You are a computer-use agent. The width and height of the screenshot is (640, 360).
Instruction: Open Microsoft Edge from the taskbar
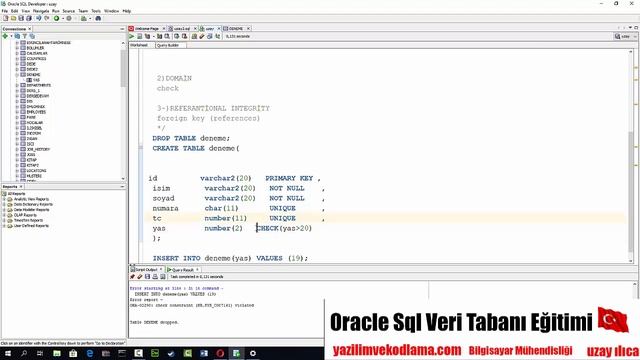[90, 353]
